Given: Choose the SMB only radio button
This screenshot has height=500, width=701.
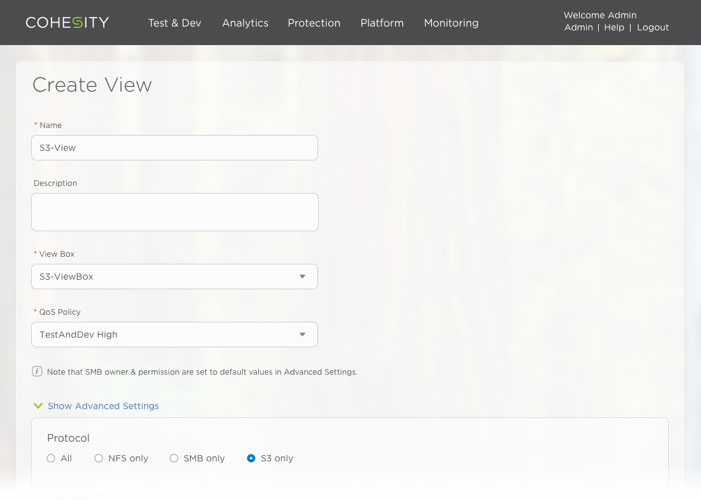Looking at the screenshot, I should point(174,458).
